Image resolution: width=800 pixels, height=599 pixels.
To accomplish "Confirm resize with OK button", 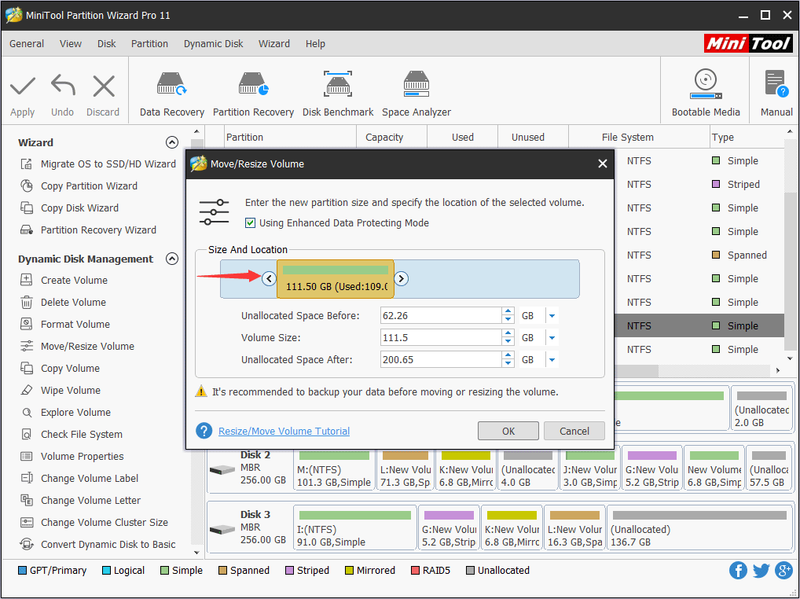I will pyautogui.click(x=508, y=431).
